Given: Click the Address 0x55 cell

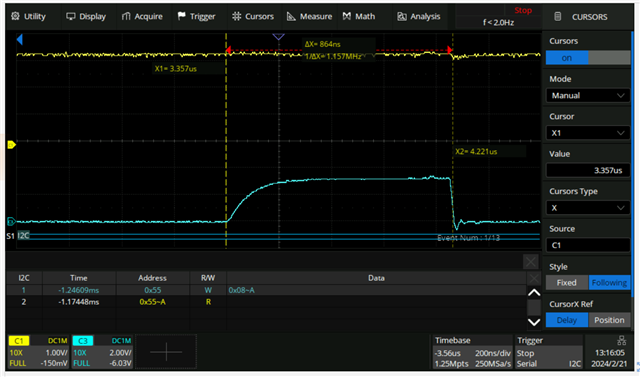Looking at the screenshot, I should 153,290.
